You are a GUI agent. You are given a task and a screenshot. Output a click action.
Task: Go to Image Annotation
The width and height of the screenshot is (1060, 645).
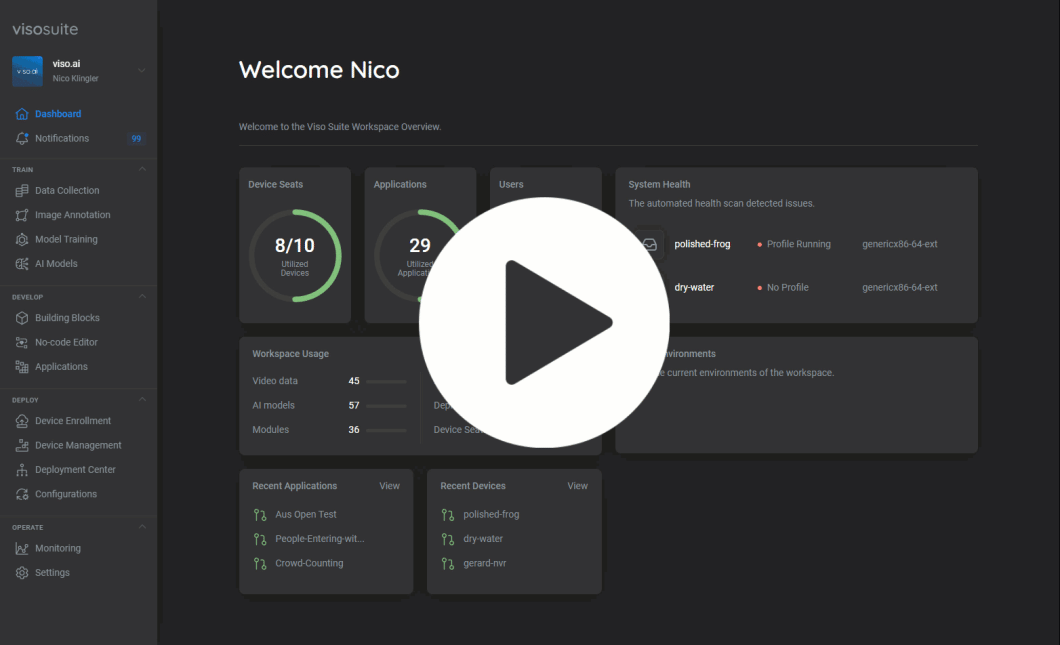72,215
